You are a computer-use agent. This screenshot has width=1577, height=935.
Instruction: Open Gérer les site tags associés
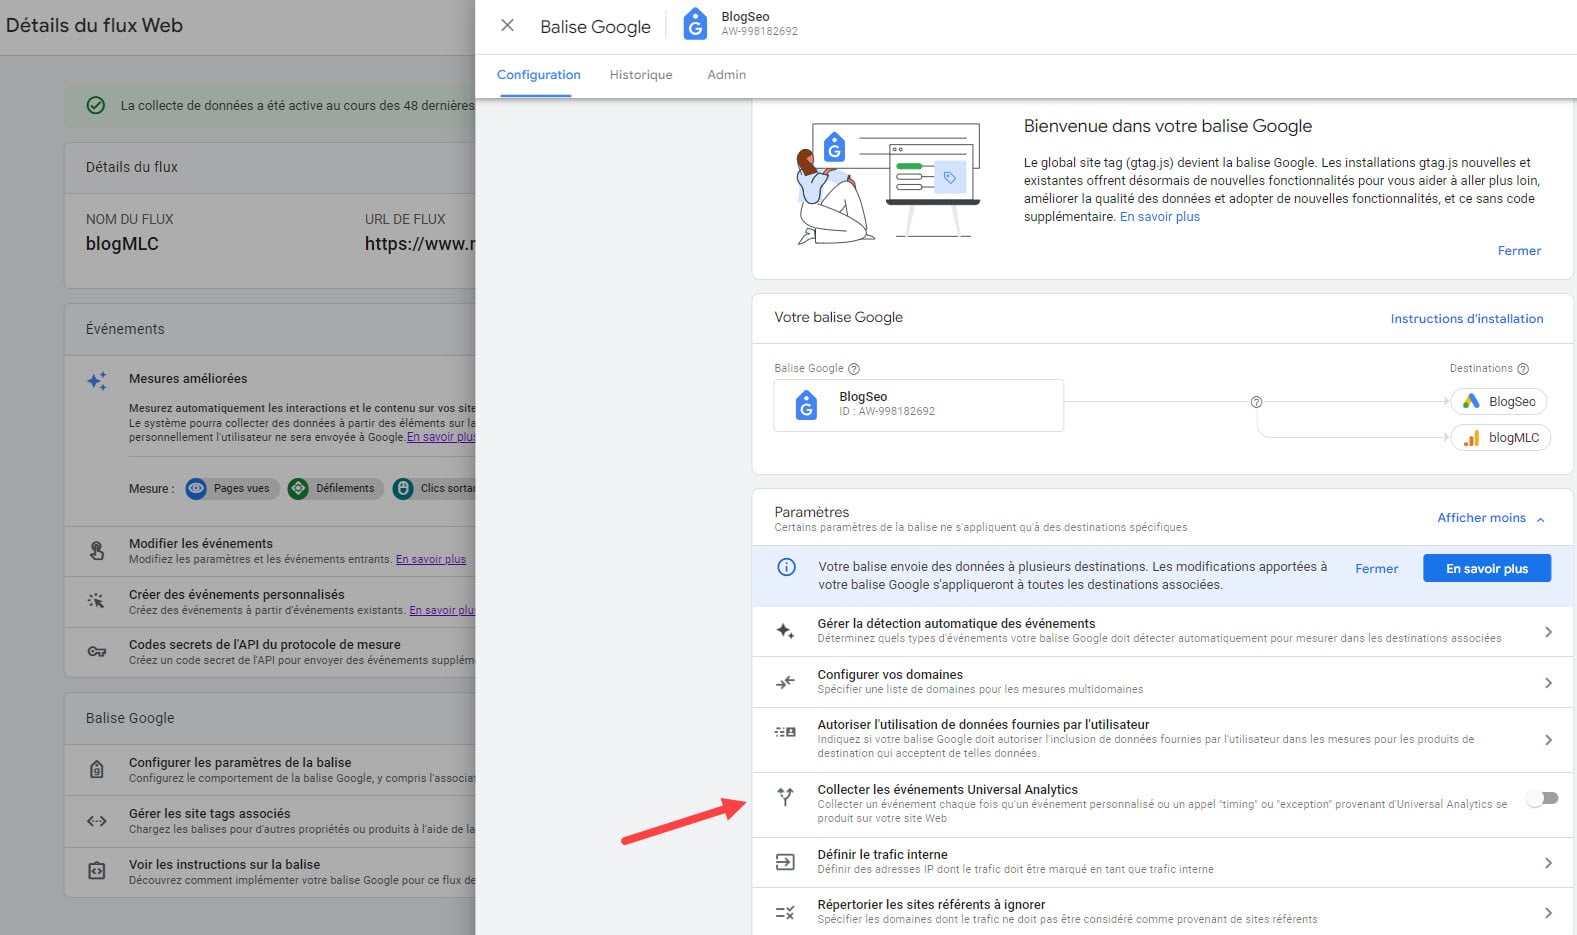[270, 821]
